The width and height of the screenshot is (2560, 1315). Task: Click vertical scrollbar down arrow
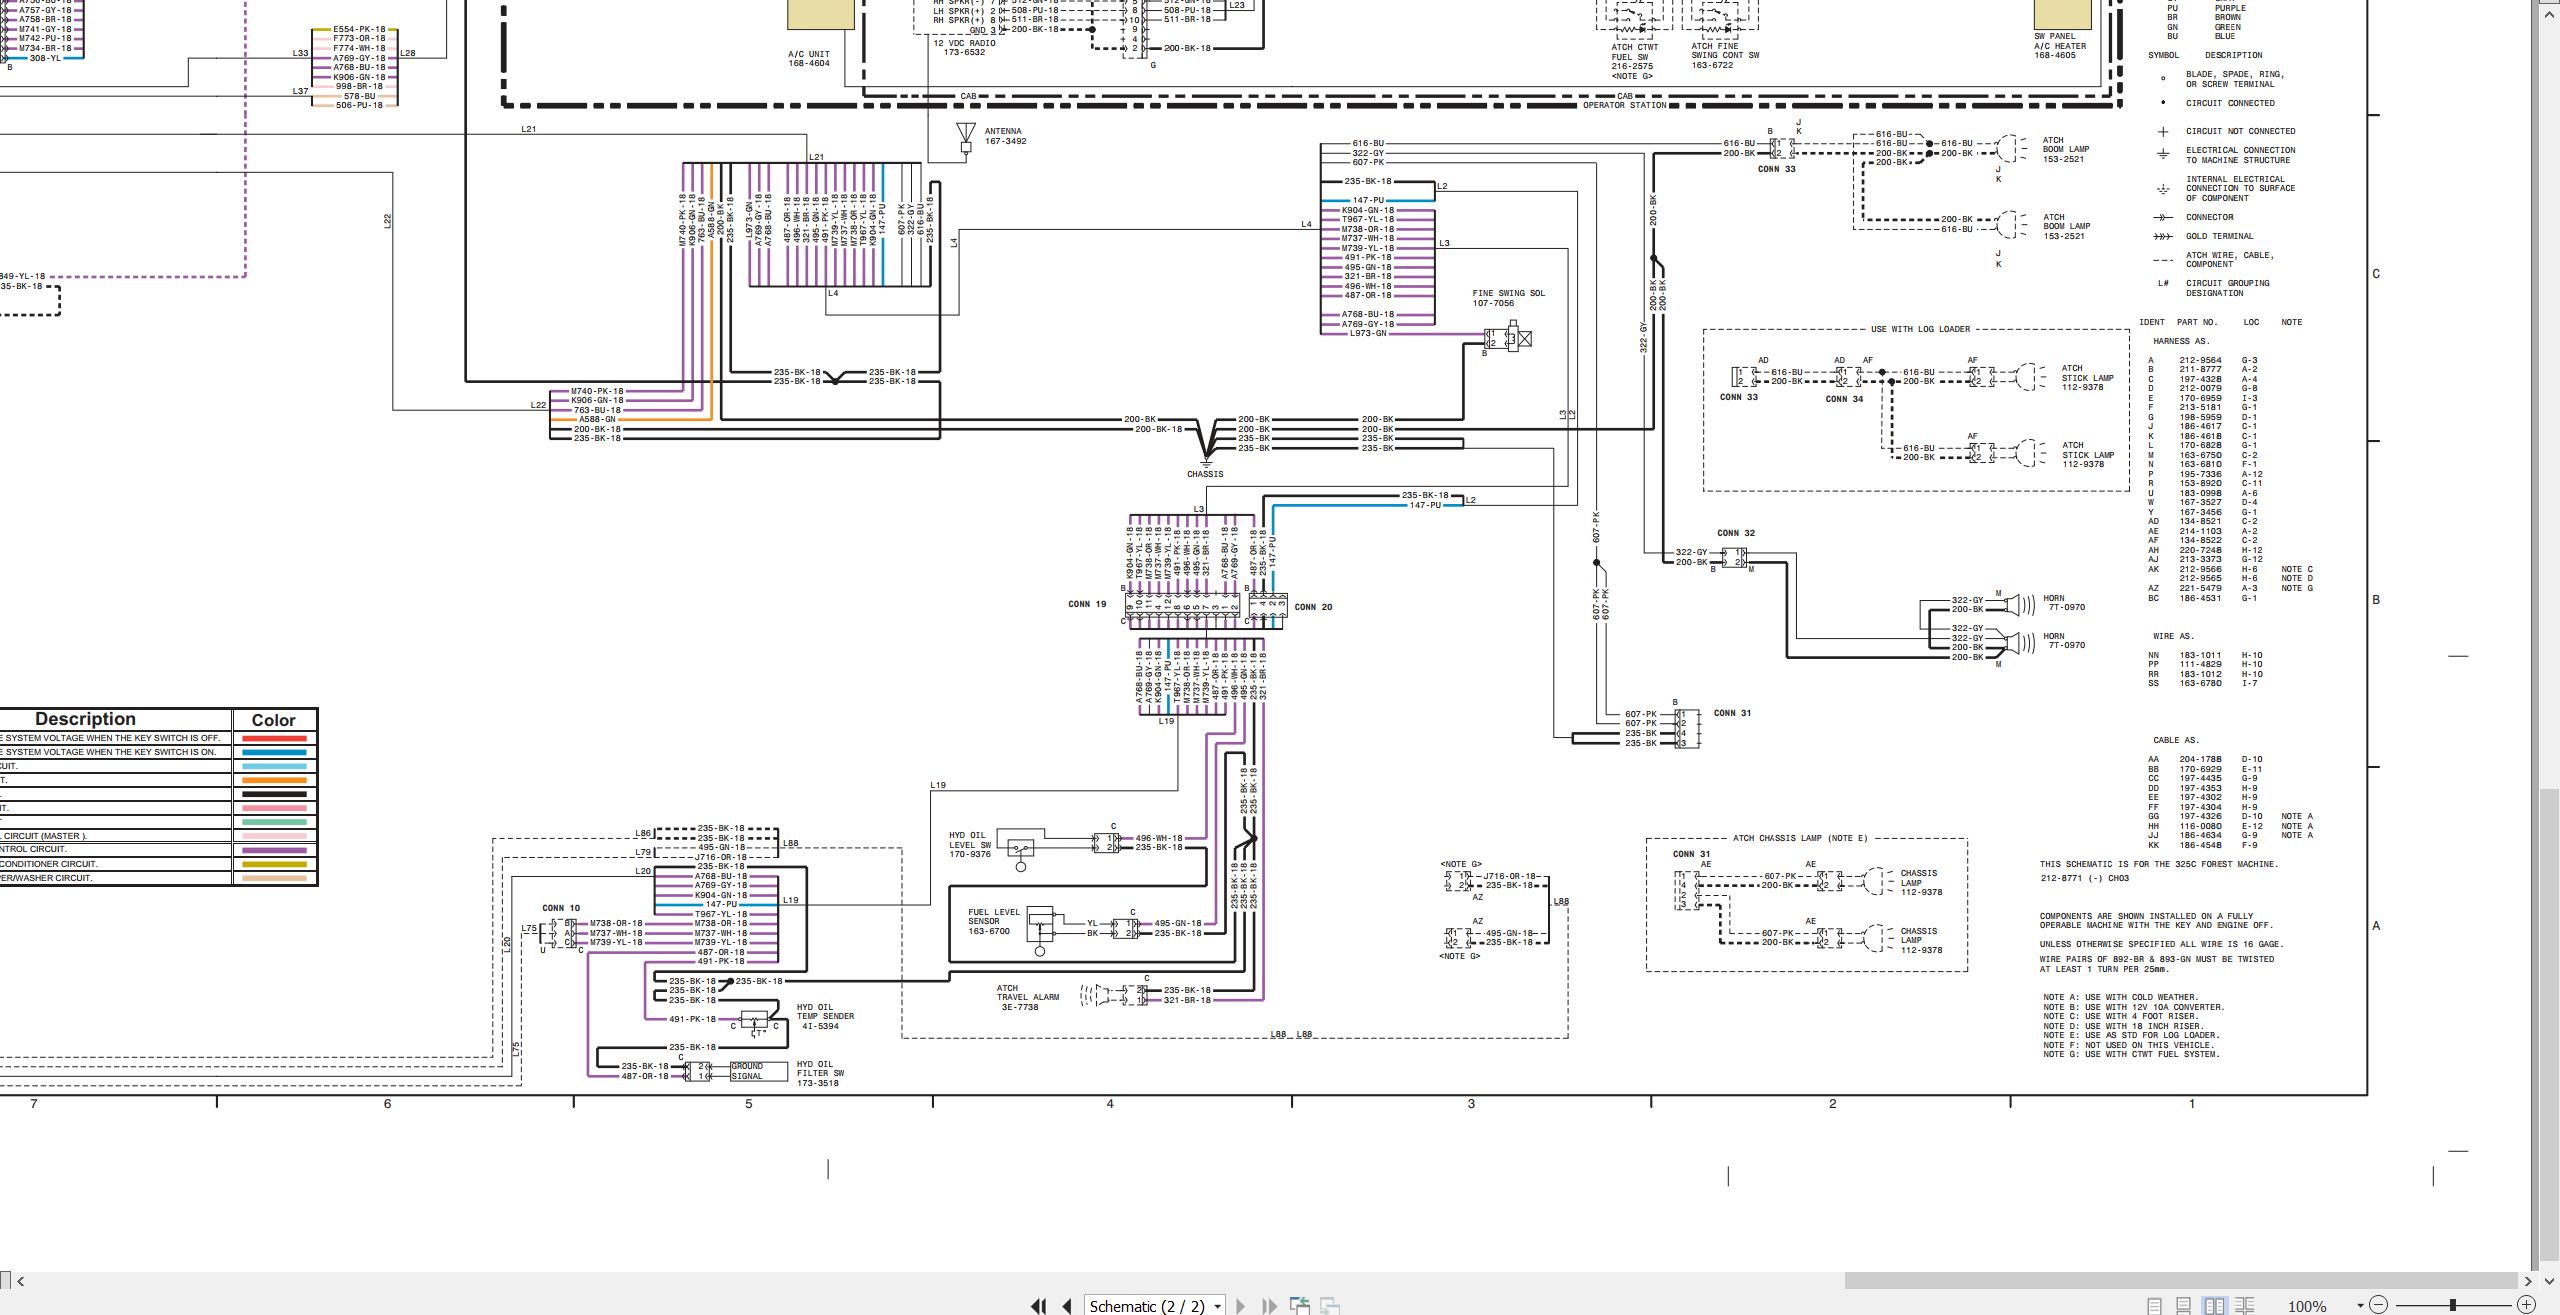[2551, 1280]
